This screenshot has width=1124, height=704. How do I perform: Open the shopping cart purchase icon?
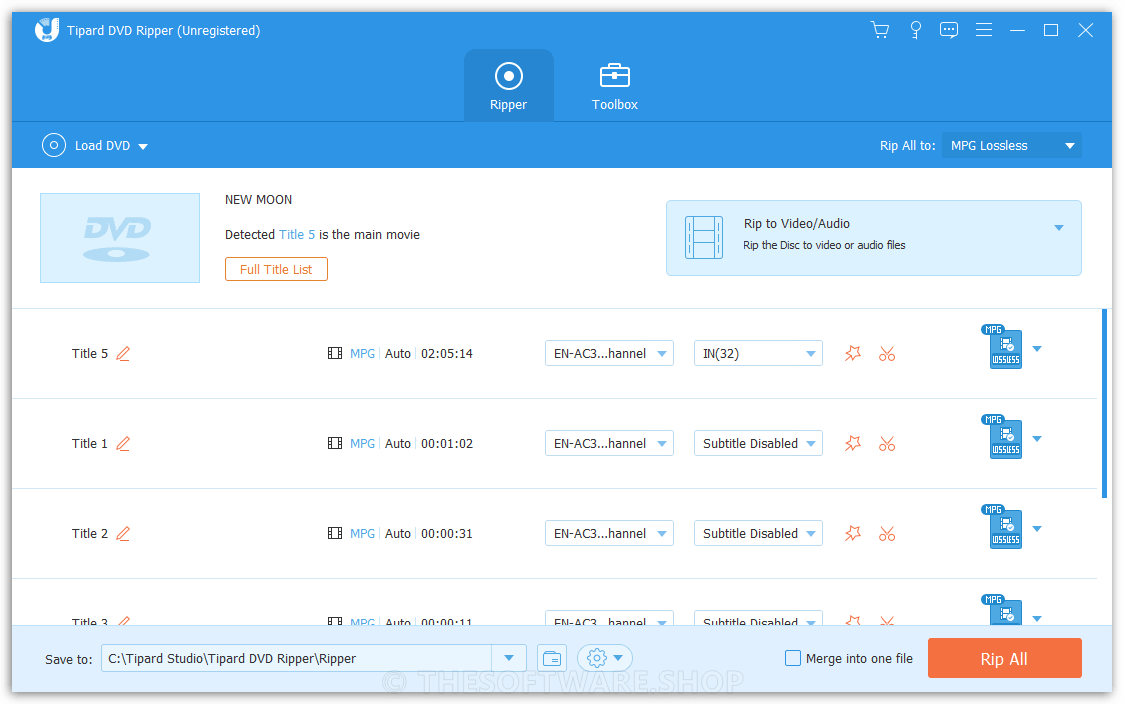(880, 30)
